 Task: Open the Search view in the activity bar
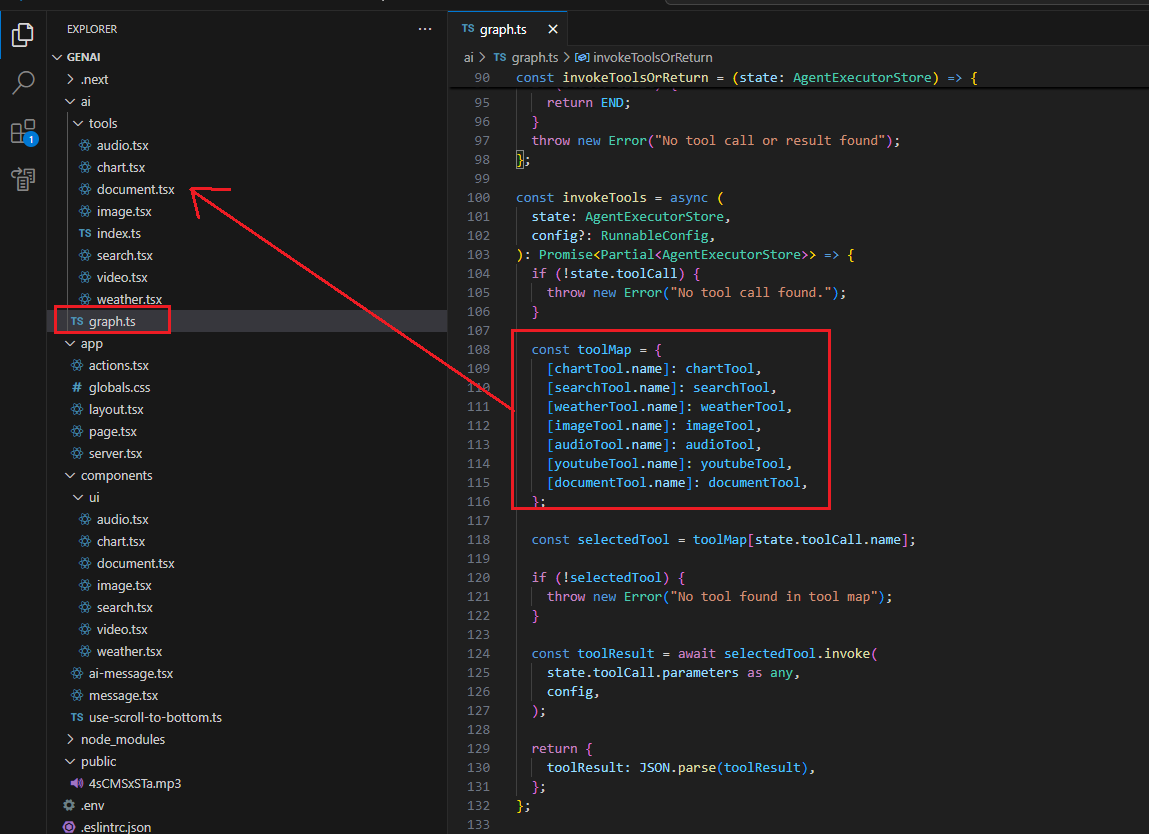click(23, 83)
